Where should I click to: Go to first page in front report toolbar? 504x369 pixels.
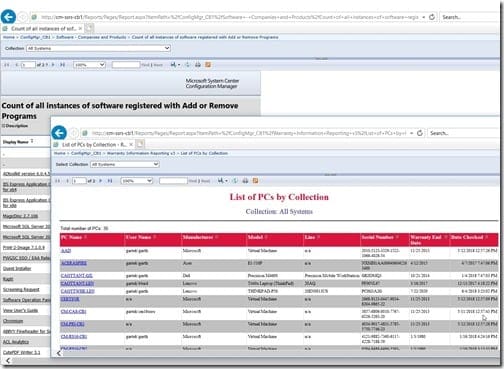57,181
